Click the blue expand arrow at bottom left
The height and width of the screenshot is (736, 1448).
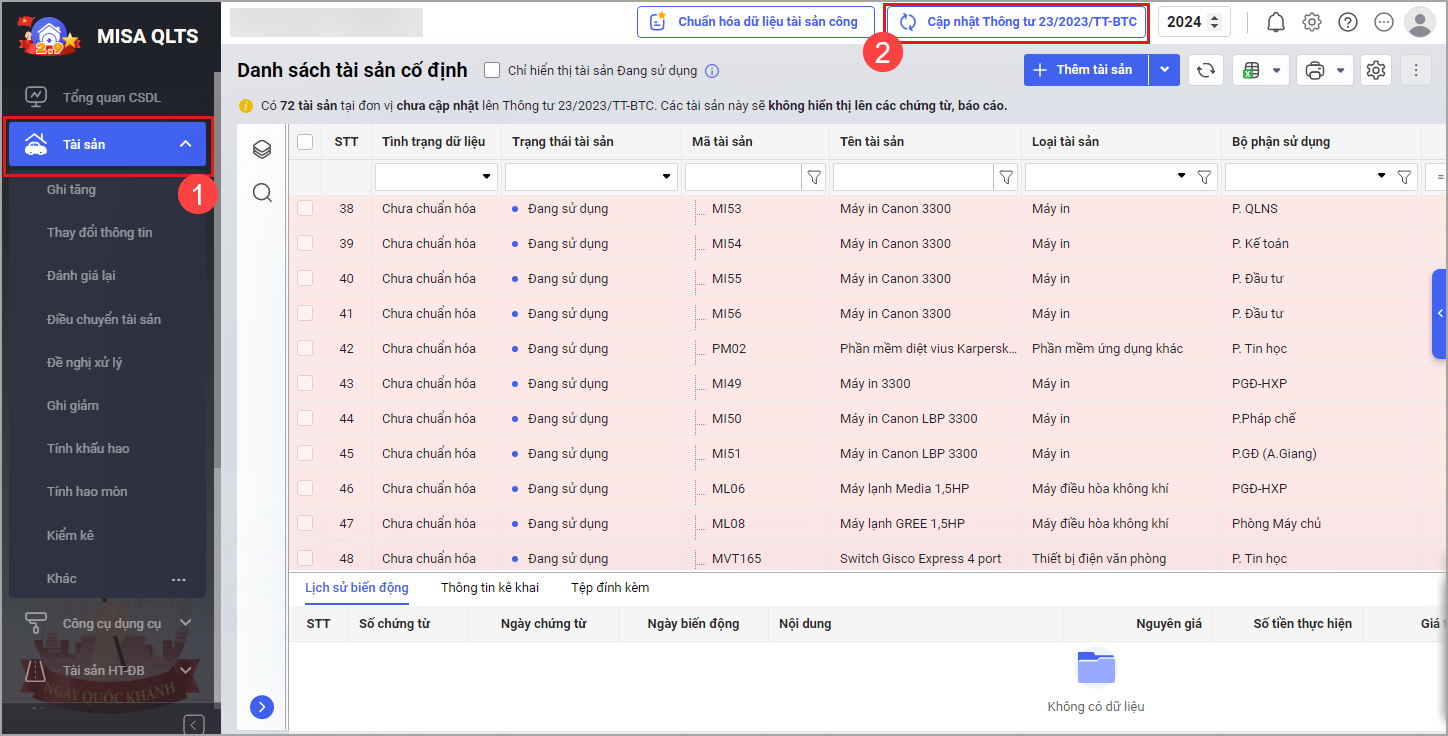tap(261, 707)
